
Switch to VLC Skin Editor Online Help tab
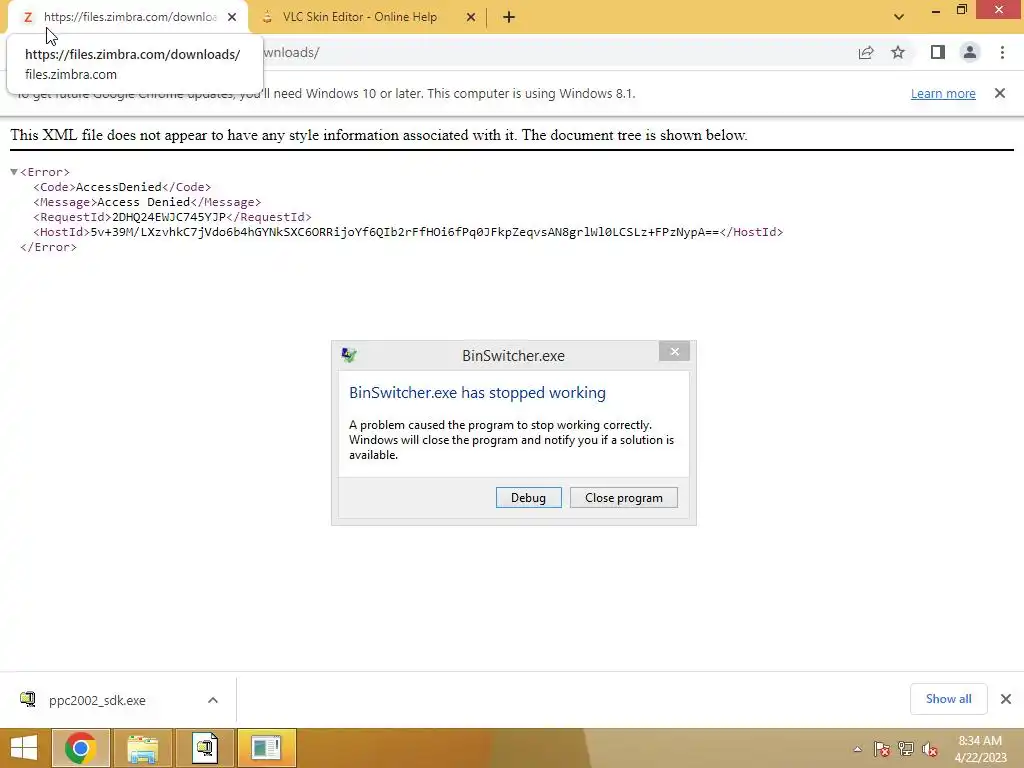(x=360, y=17)
